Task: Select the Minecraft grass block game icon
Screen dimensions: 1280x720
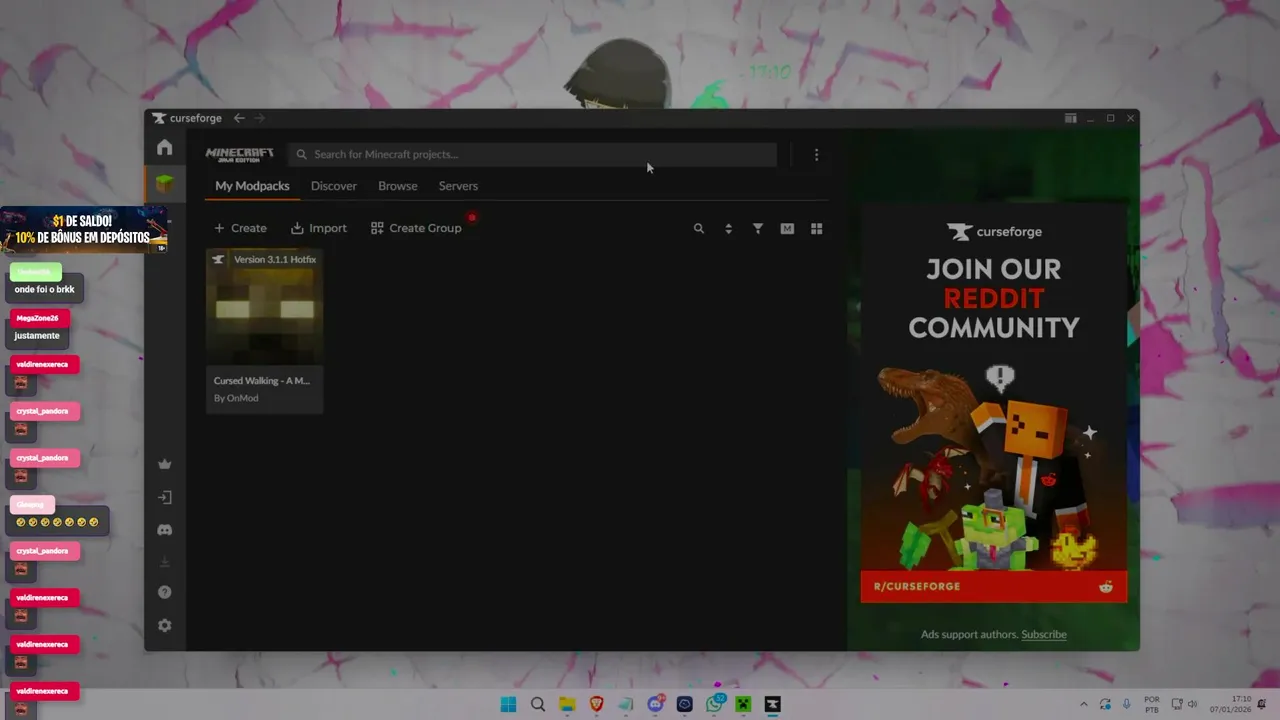Action: (165, 184)
